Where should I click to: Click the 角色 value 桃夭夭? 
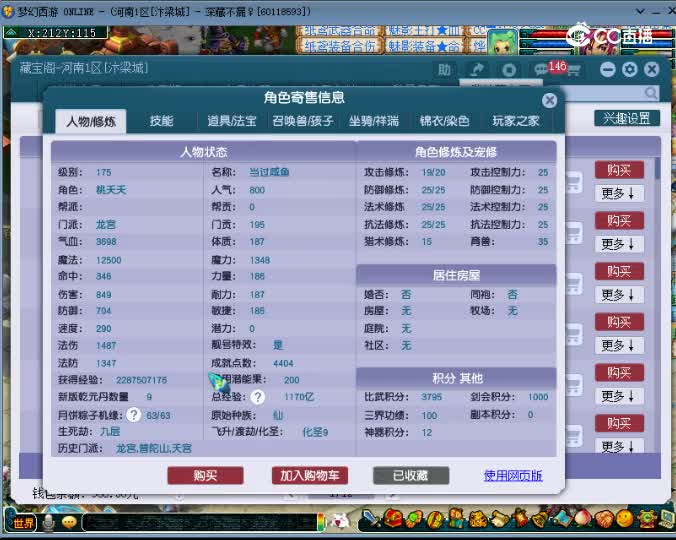[x=111, y=190]
